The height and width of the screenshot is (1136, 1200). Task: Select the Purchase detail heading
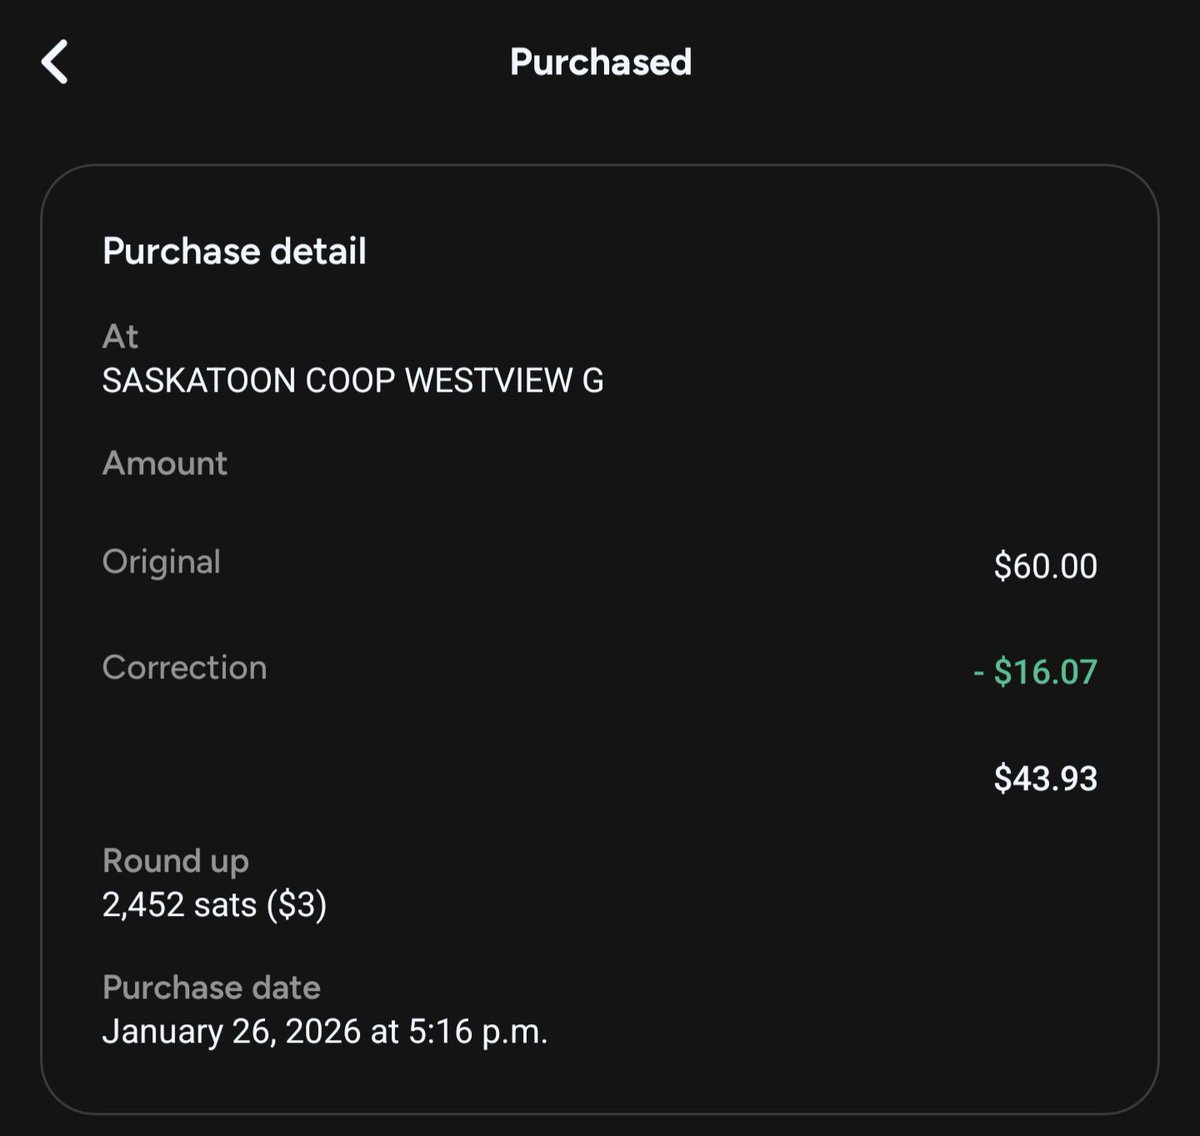pos(234,251)
